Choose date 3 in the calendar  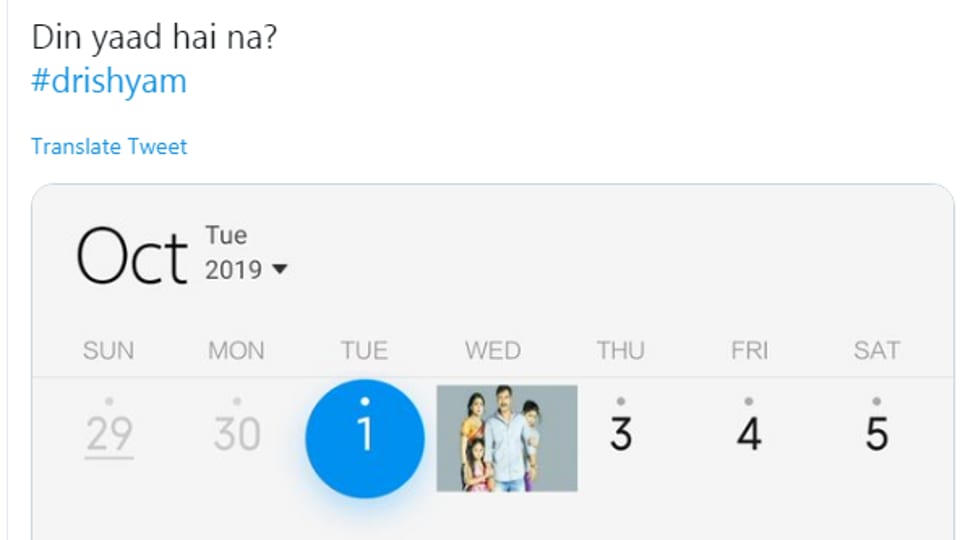click(x=621, y=434)
